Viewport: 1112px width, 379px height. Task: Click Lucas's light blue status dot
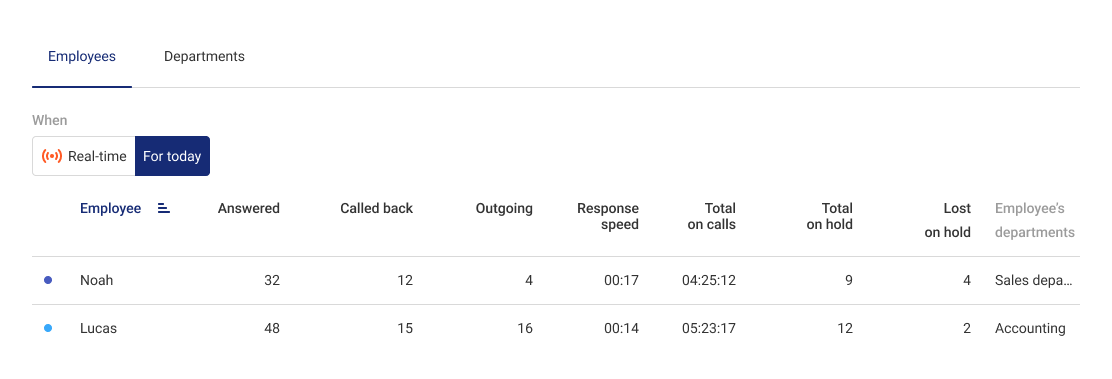click(x=48, y=329)
